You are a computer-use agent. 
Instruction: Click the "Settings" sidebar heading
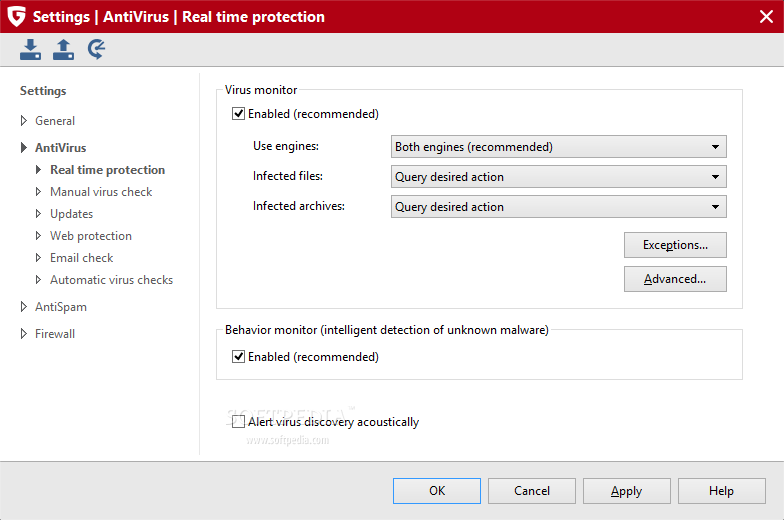(43, 91)
